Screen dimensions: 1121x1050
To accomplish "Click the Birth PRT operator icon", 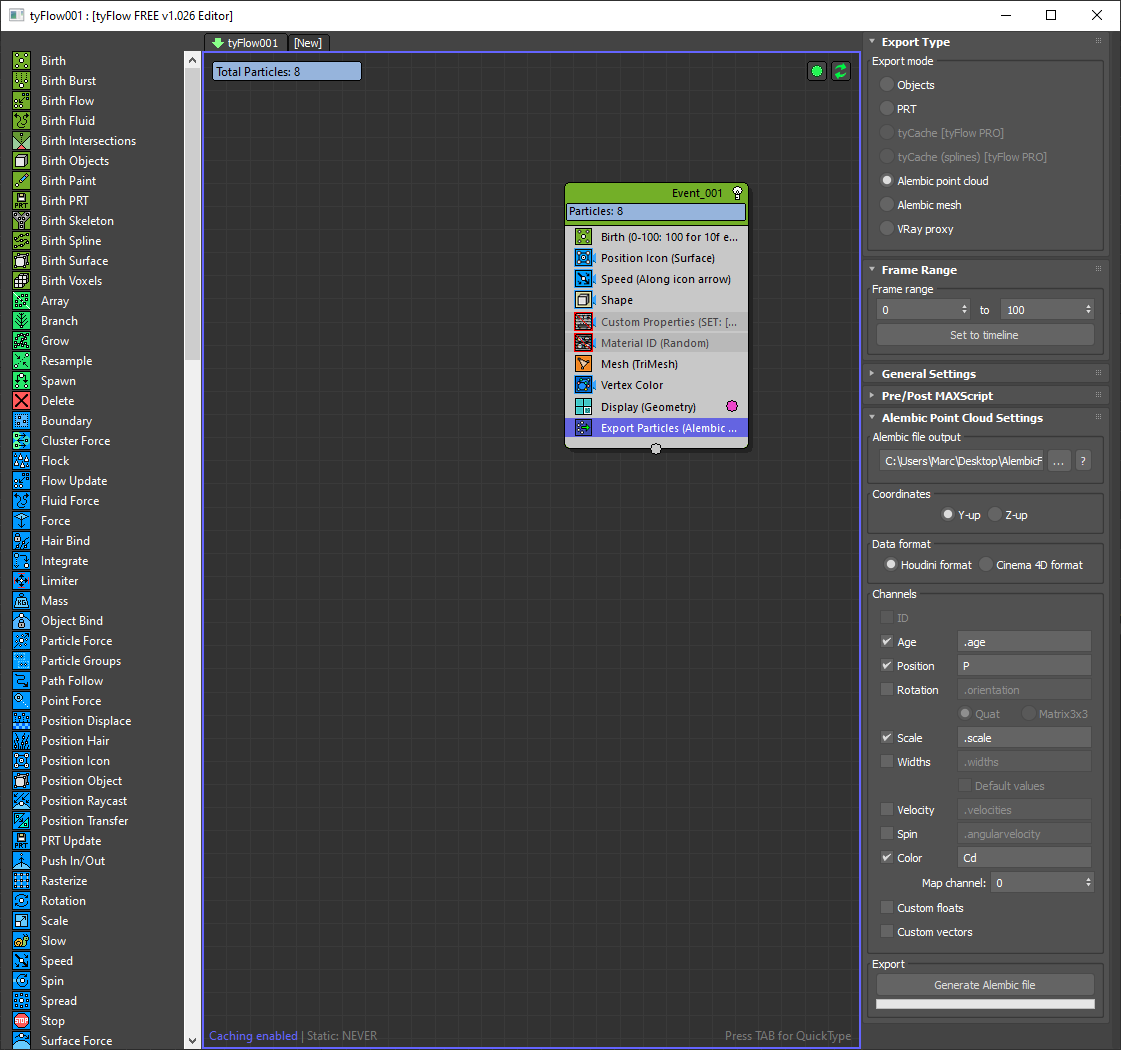I will tap(21, 201).
